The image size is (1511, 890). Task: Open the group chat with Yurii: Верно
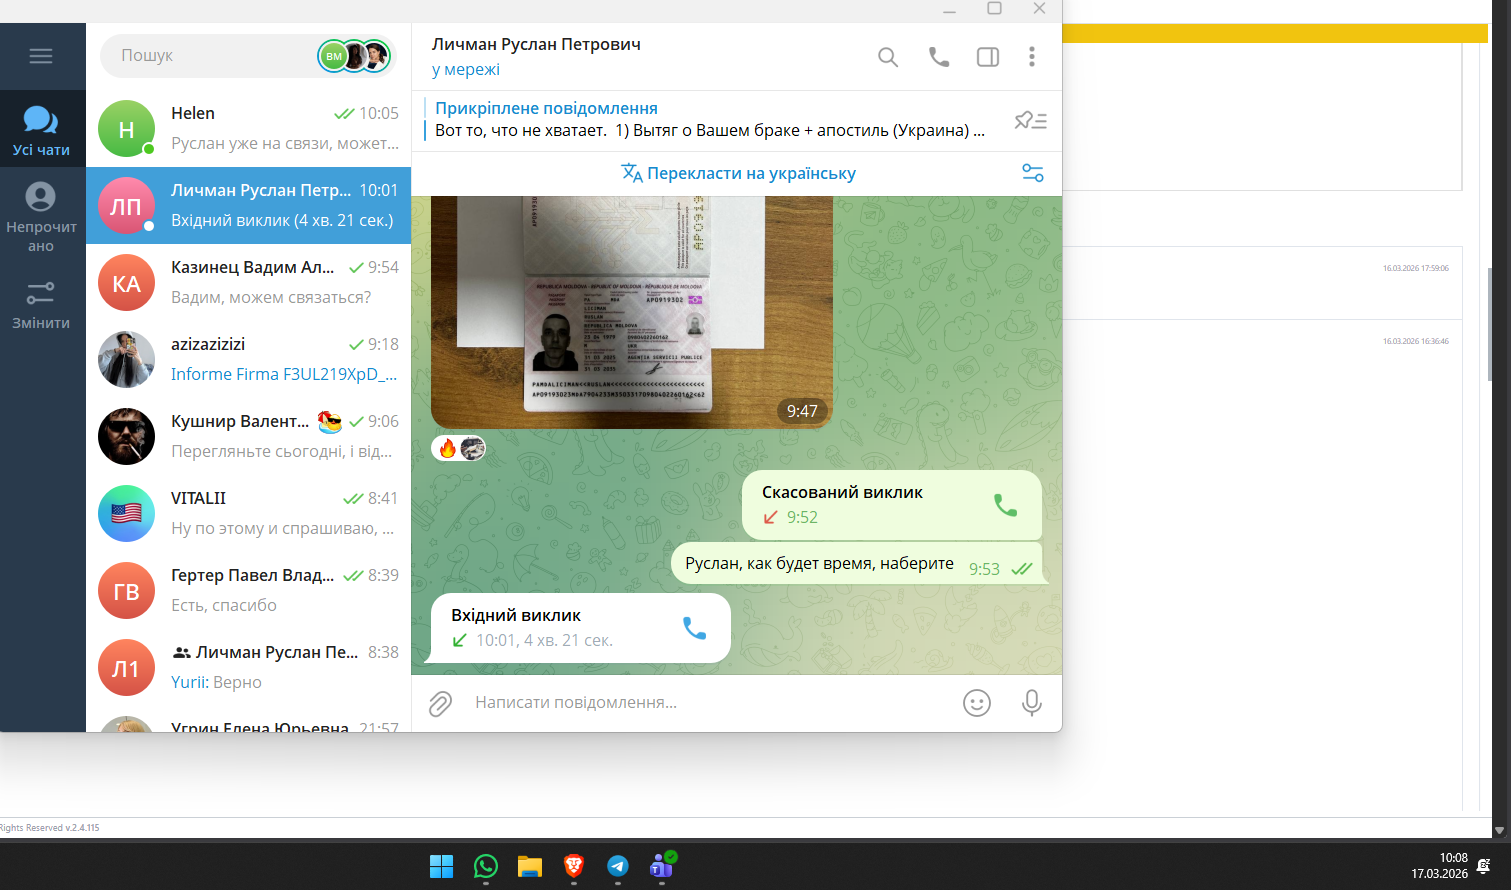[x=248, y=668]
